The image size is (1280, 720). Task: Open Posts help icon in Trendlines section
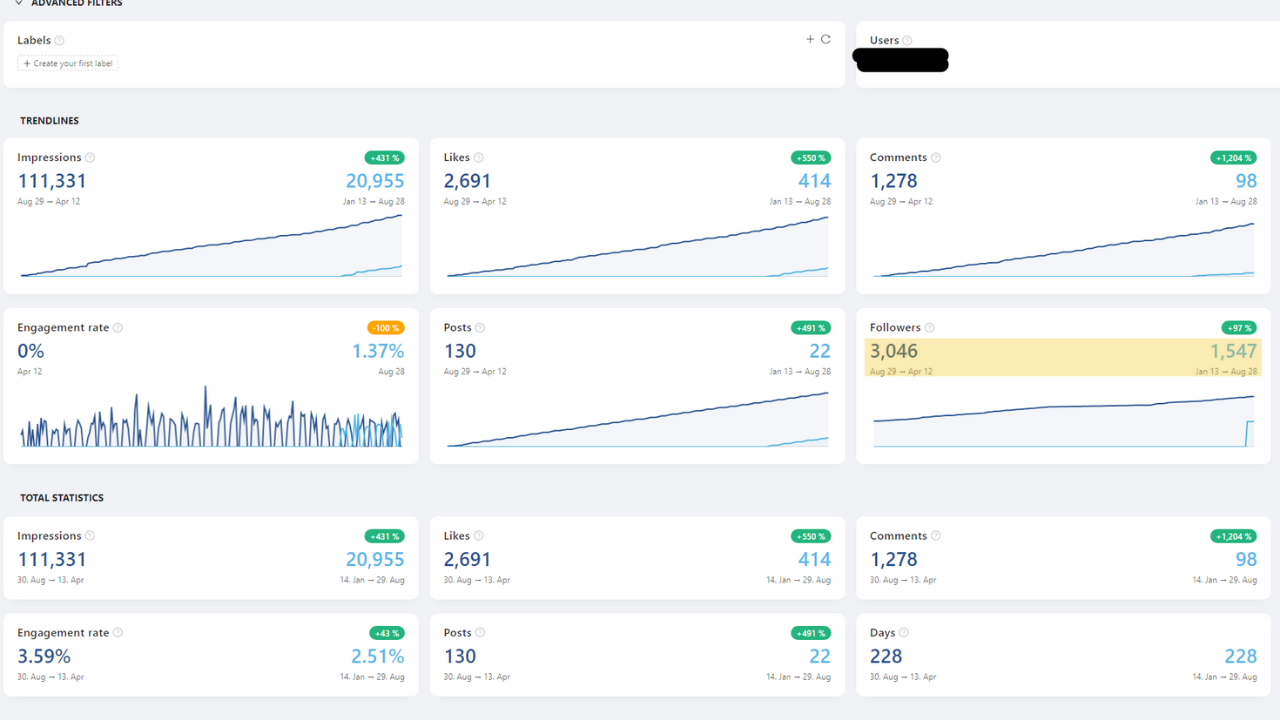point(480,328)
